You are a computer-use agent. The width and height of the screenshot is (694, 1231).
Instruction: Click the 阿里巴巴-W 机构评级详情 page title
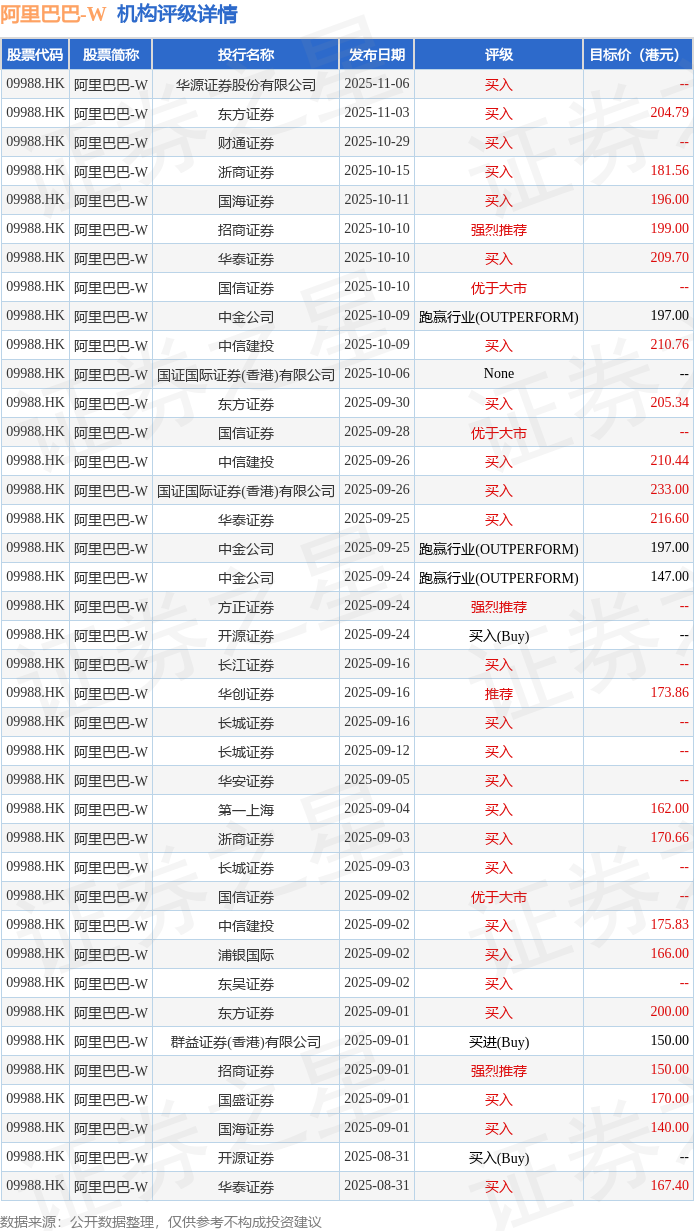point(119,14)
